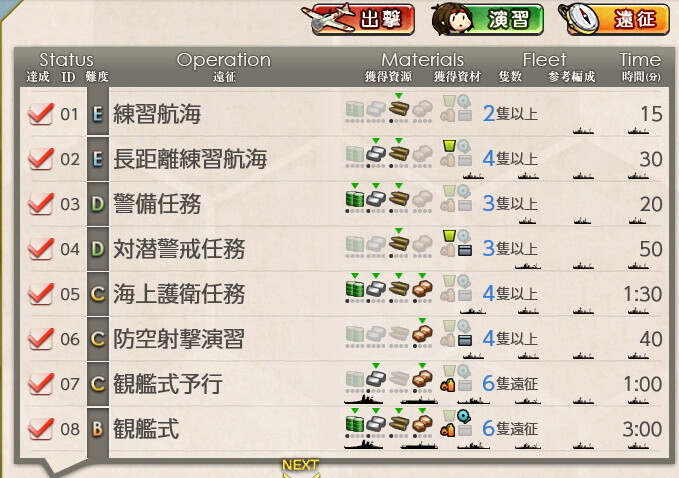Screen dimensions: 679x478
Task: Click the ammo bullet icon in row 01
Action: (399, 109)
